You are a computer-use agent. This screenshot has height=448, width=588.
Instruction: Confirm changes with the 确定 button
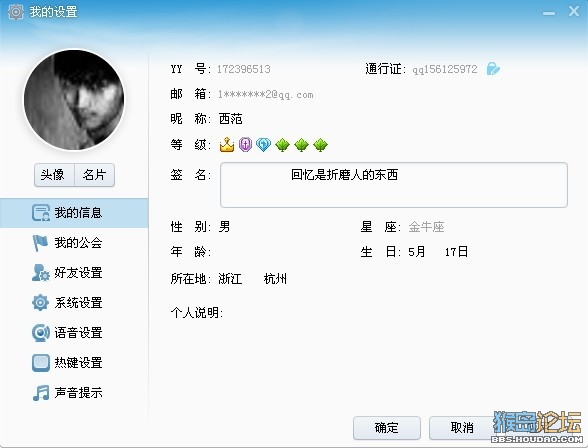[x=387, y=428]
